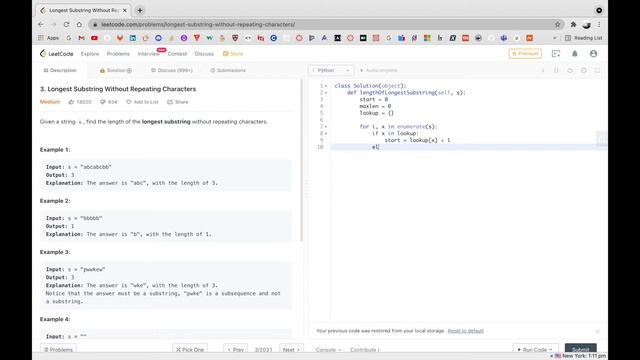This screenshot has width=640, height=360.
Task: Click the Contribute link
Action: pyautogui.click(x=364, y=350)
